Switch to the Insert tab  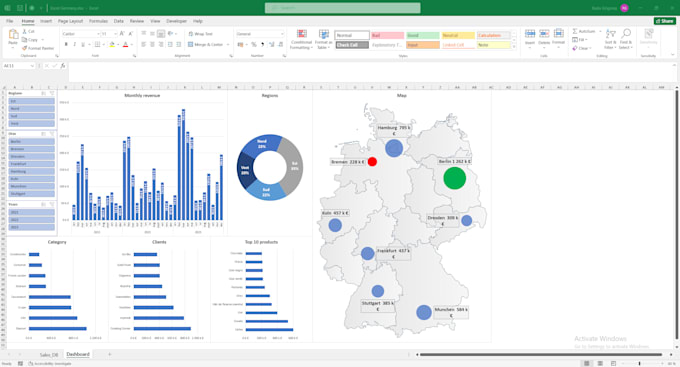[x=46, y=21]
